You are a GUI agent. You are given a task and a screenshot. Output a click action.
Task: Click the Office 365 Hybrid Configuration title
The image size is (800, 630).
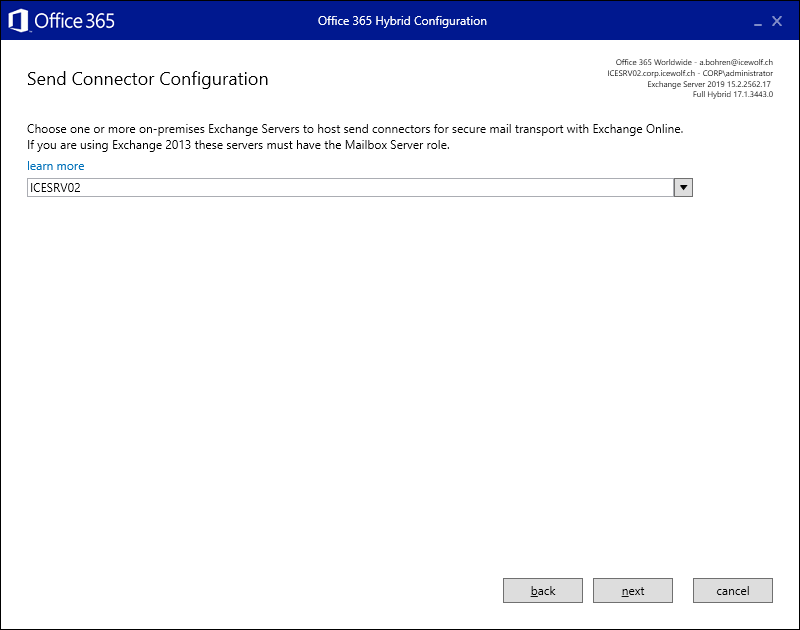coord(402,21)
